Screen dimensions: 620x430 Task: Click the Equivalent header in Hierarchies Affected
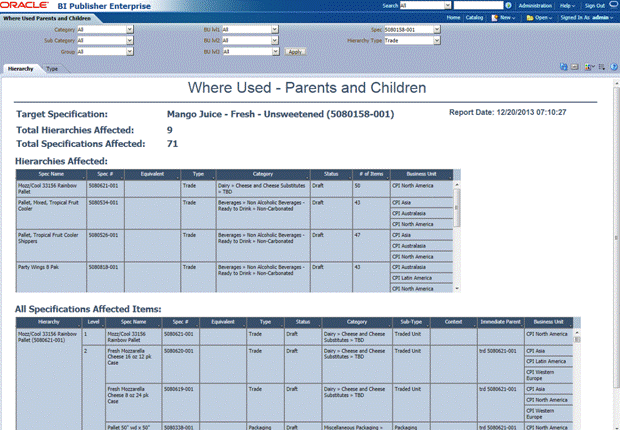coord(152,174)
